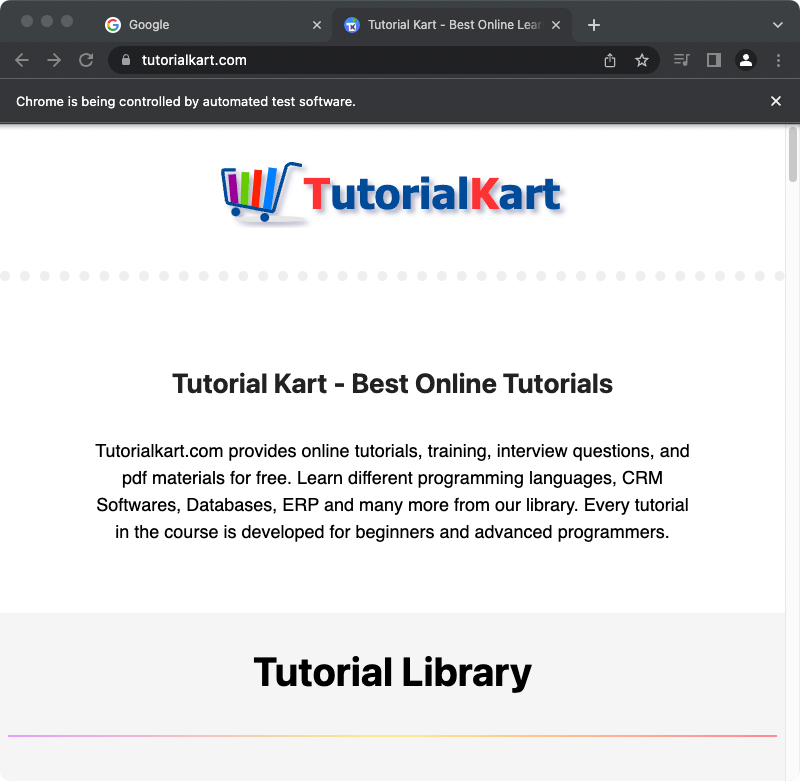Click the forward navigation arrow
This screenshot has height=781, width=800.
(53, 60)
